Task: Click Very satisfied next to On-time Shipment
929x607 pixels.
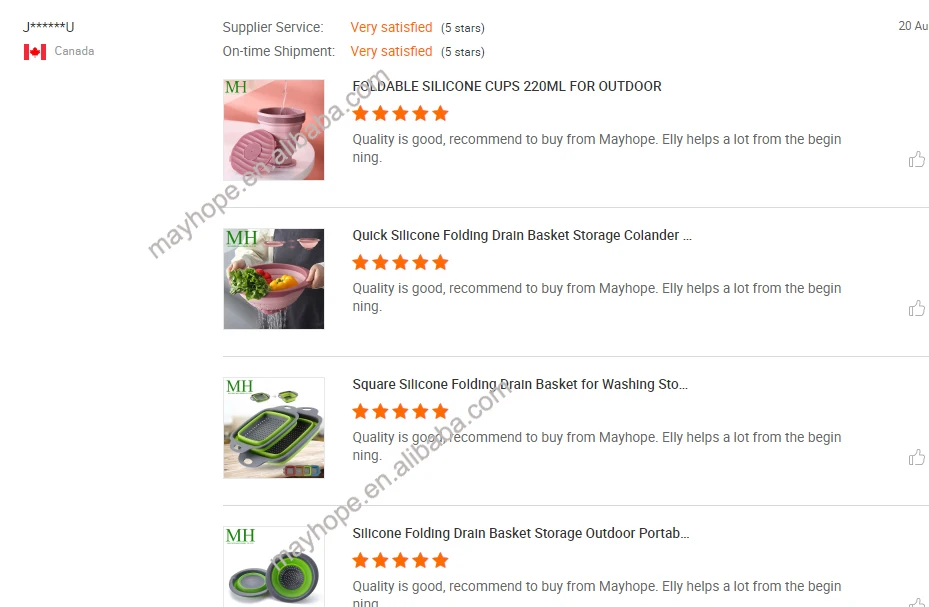Action: point(391,52)
